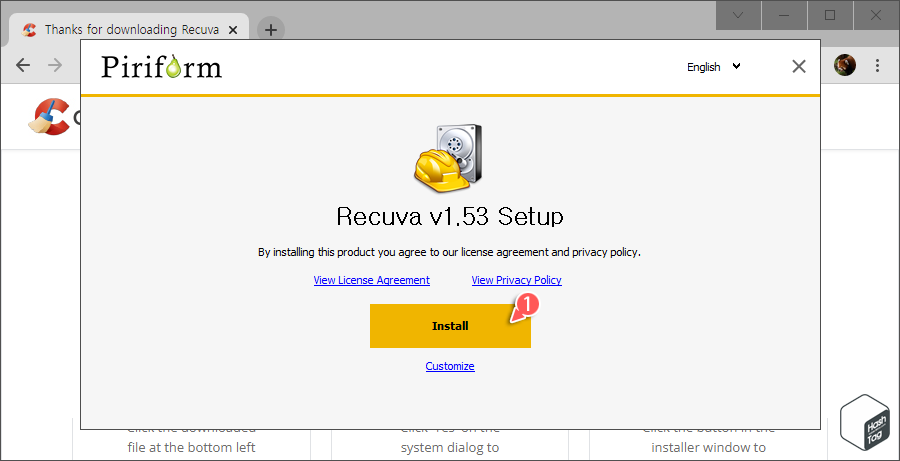Image resolution: width=900 pixels, height=461 pixels.
Task: Minimize the Chrome window
Action: (x=784, y=16)
